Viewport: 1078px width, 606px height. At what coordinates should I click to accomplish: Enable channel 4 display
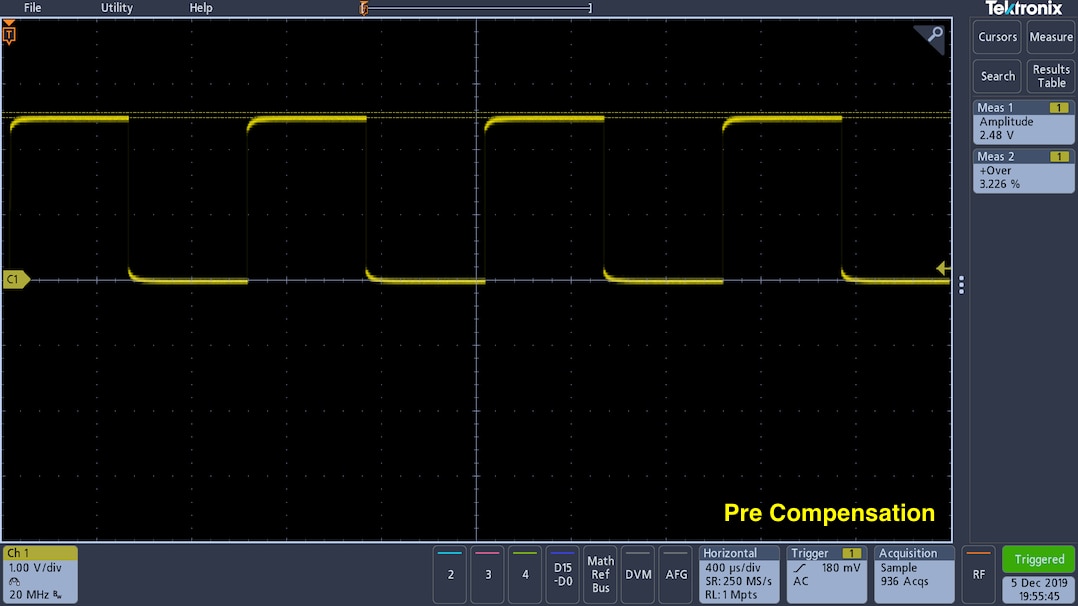[525, 574]
